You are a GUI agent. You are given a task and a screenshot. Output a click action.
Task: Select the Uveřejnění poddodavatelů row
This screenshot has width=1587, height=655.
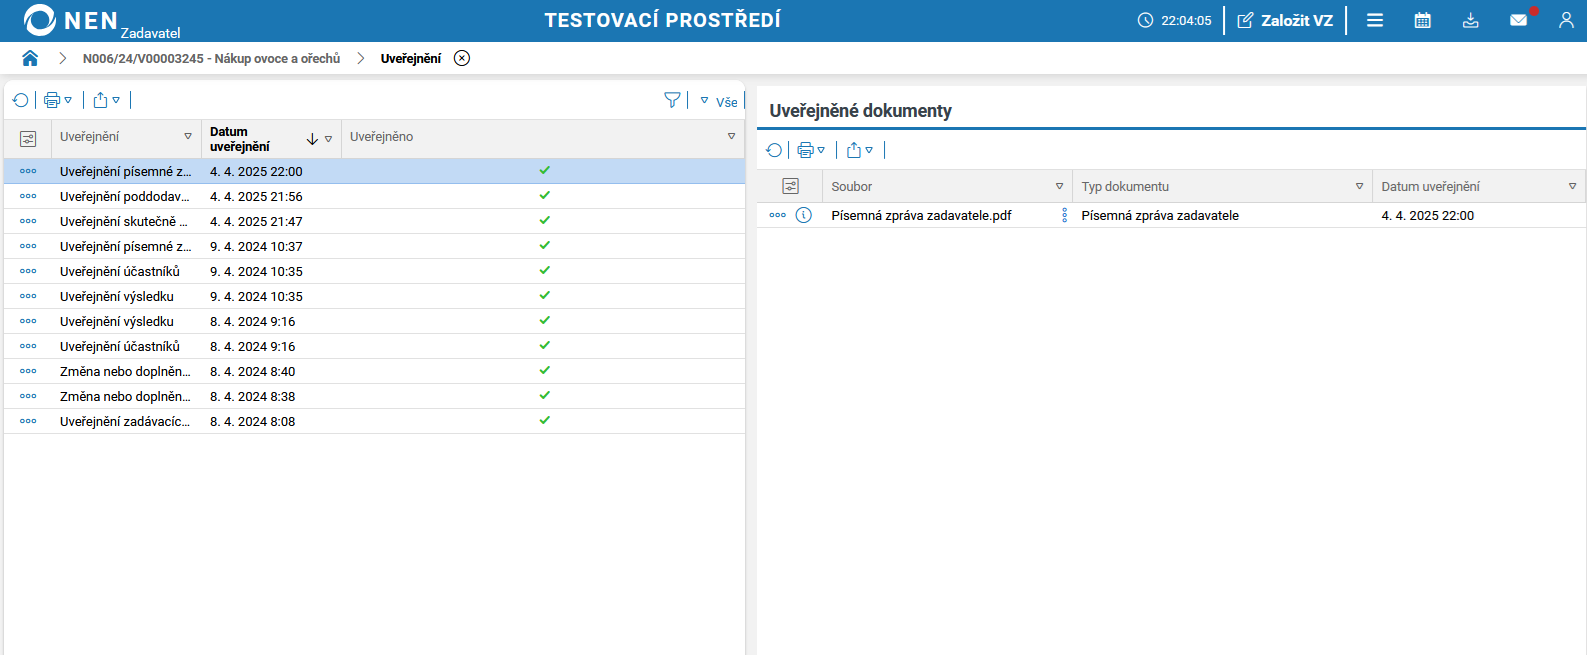[x=124, y=197]
